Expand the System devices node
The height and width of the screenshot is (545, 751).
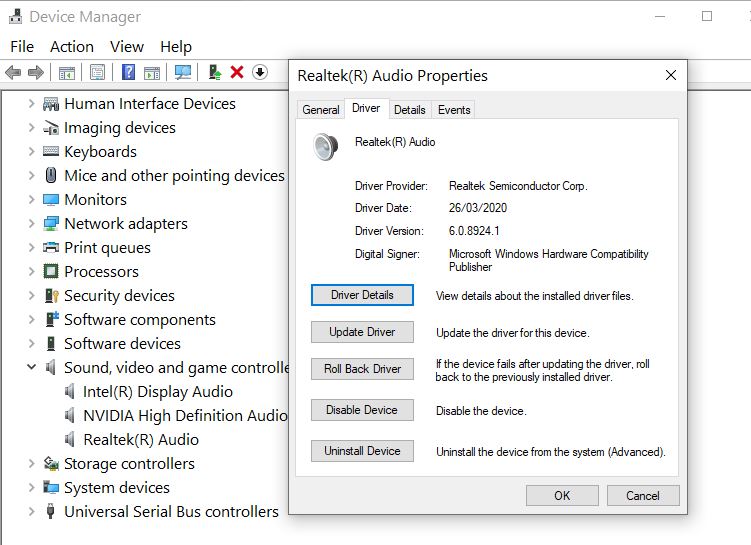31,487
